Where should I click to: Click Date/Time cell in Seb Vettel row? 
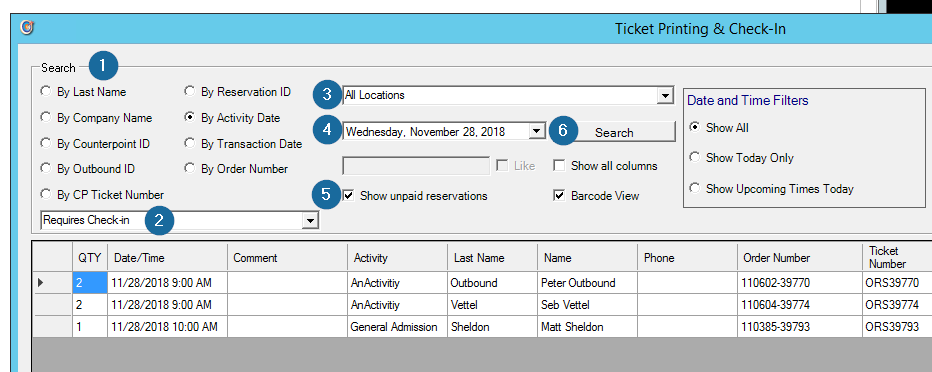click(x=168, y=305)
